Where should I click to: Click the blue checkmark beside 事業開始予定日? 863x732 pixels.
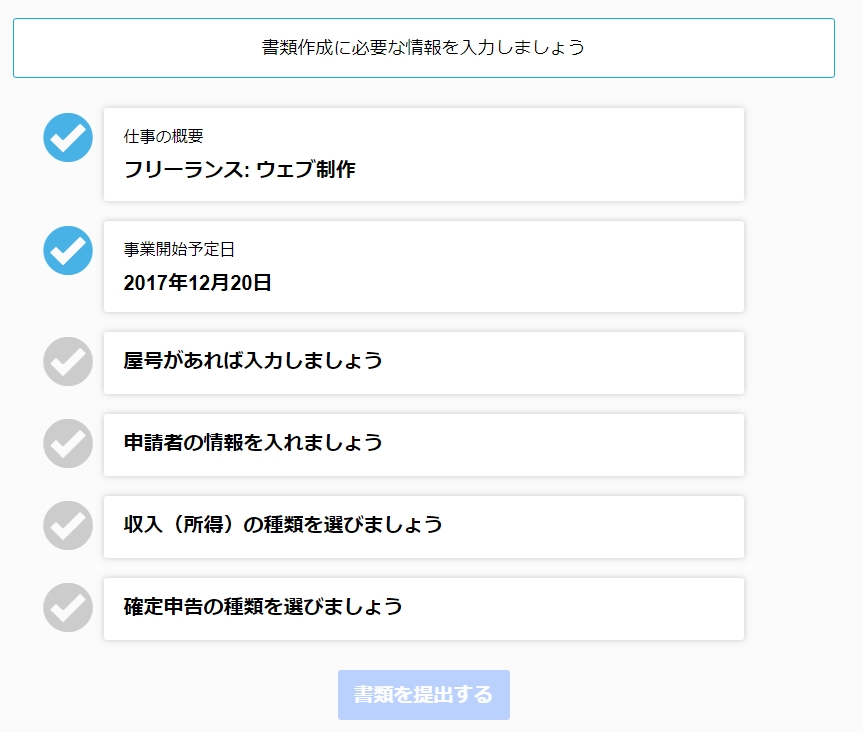pyautogui.click(x=68, y=250)
